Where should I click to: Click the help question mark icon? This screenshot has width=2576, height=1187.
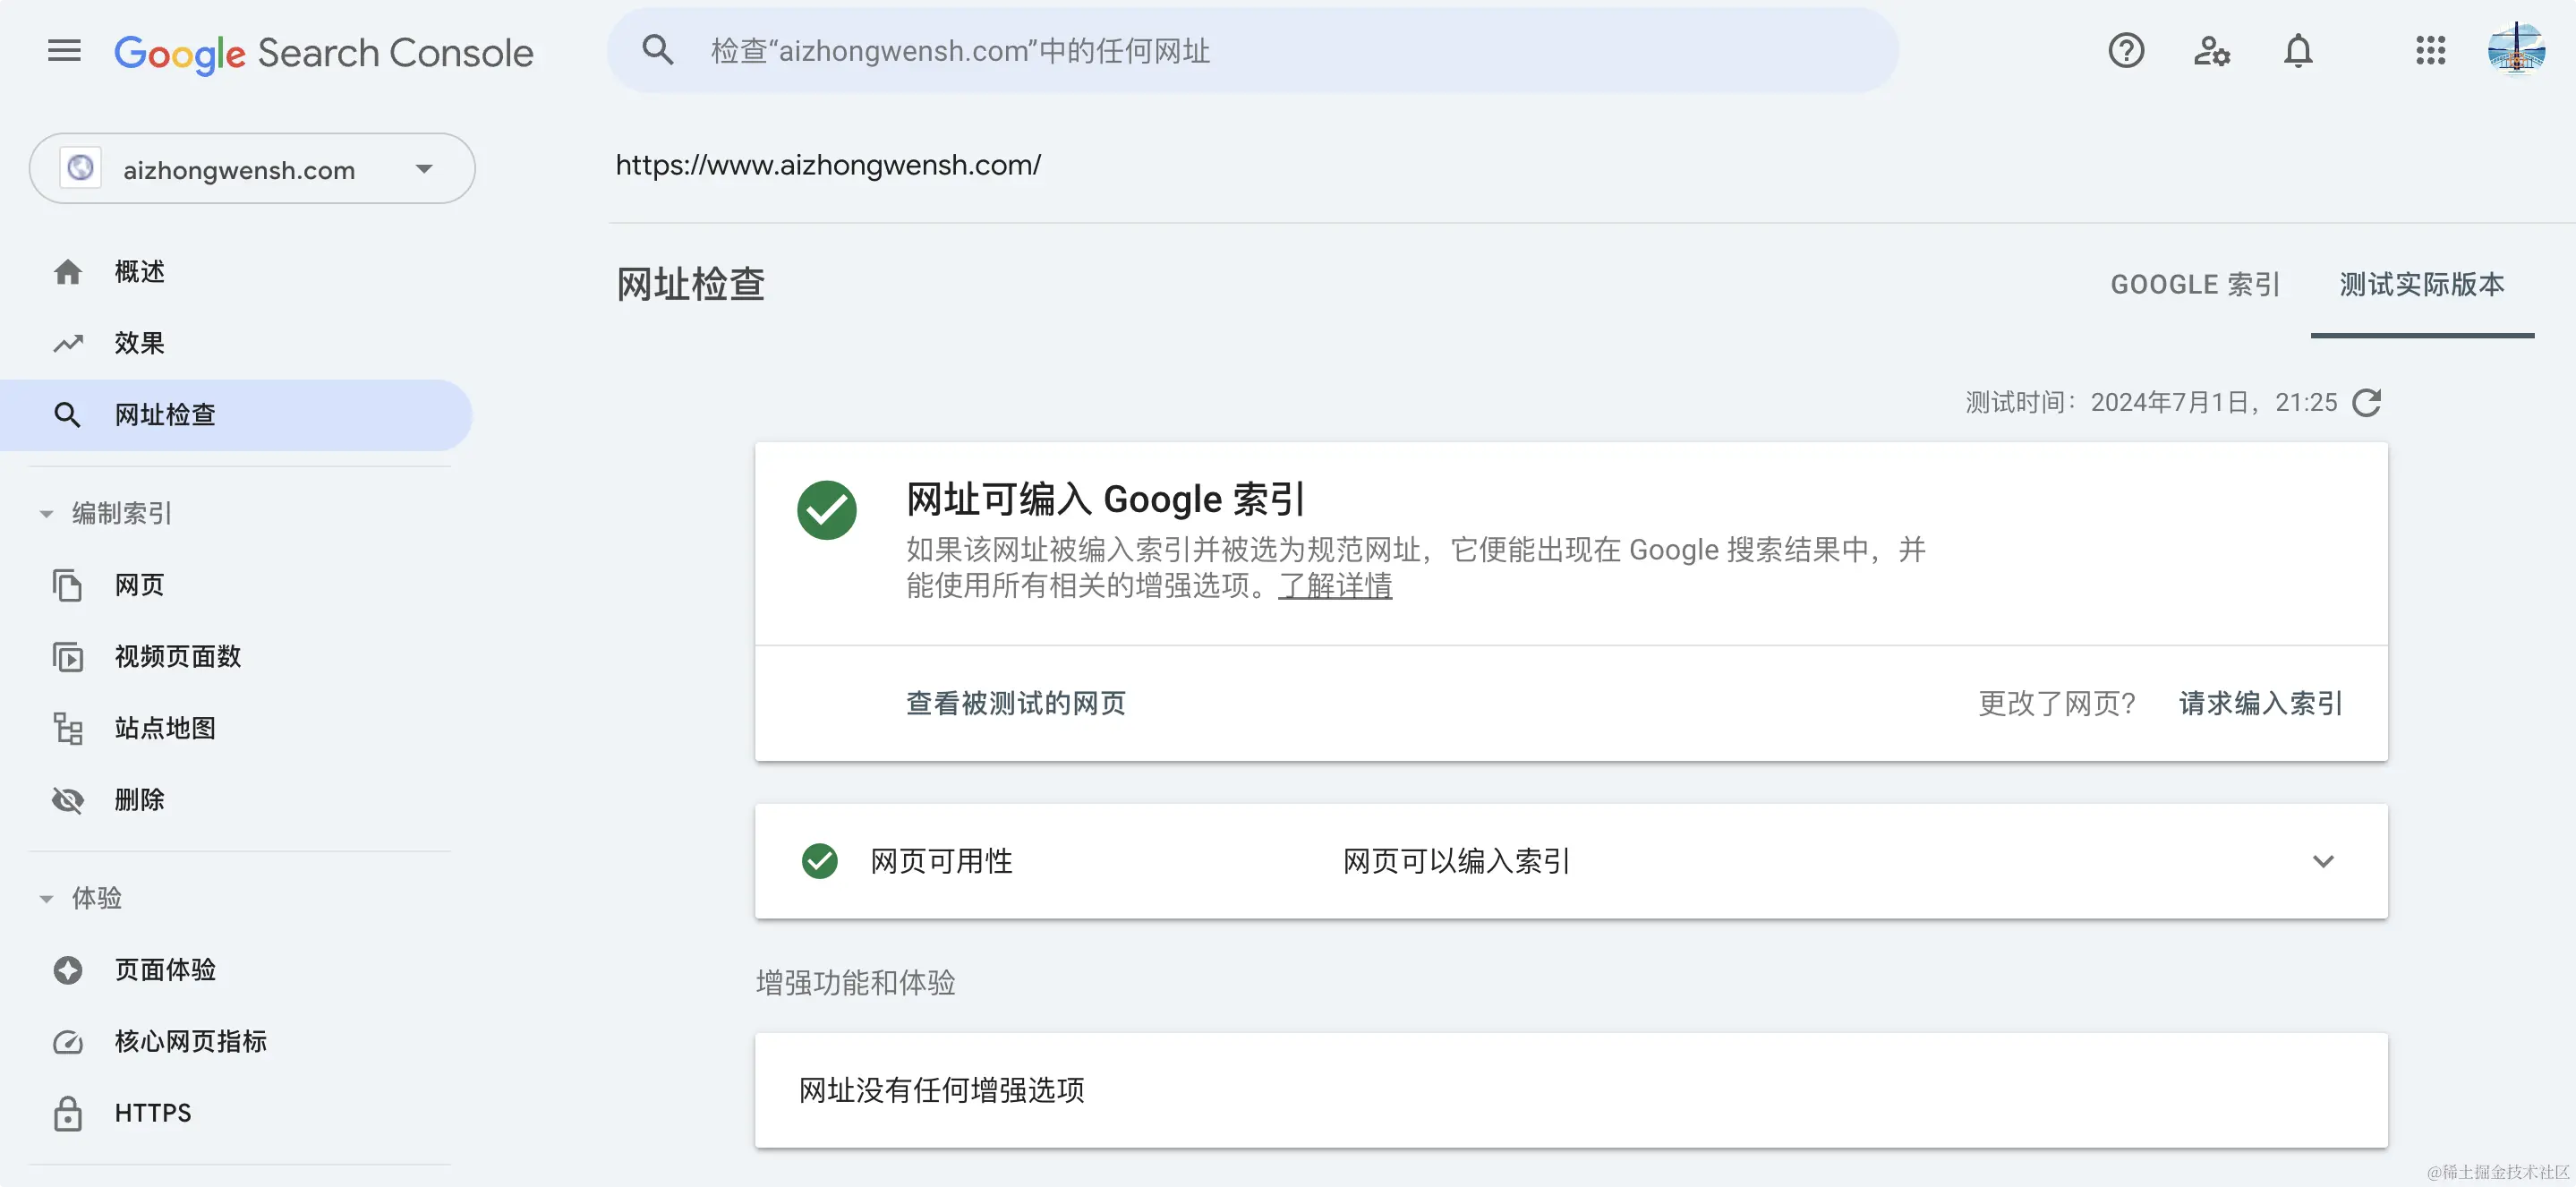[x=2125, y=51]
